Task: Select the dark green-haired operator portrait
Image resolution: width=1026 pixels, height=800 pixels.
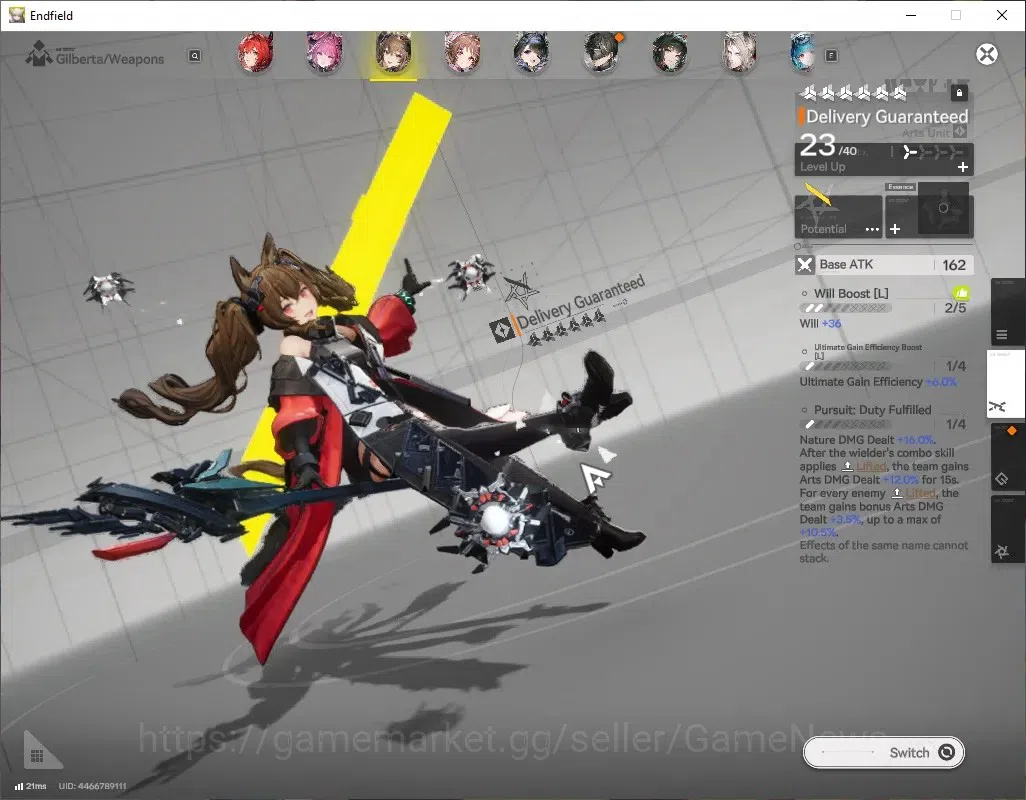Action: (x=670, y=52)
